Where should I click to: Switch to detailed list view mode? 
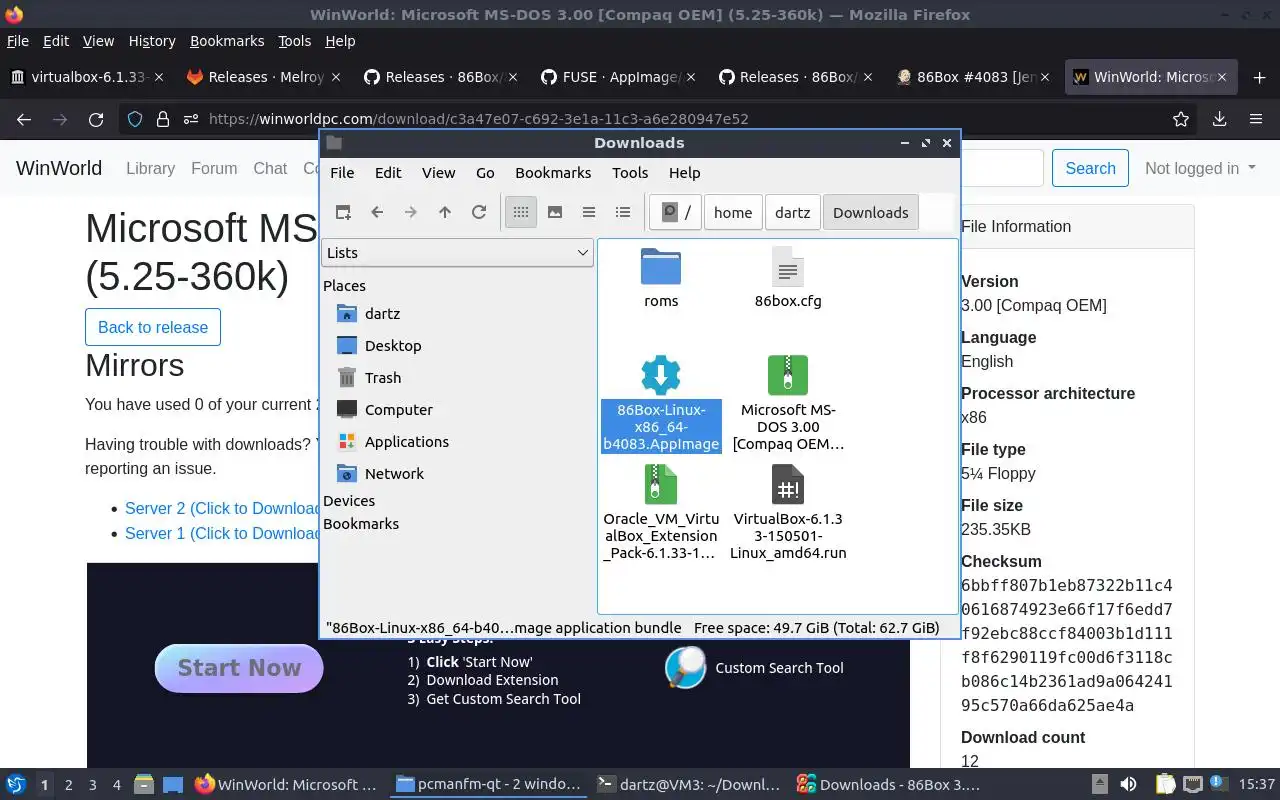(x=623, y=212)
